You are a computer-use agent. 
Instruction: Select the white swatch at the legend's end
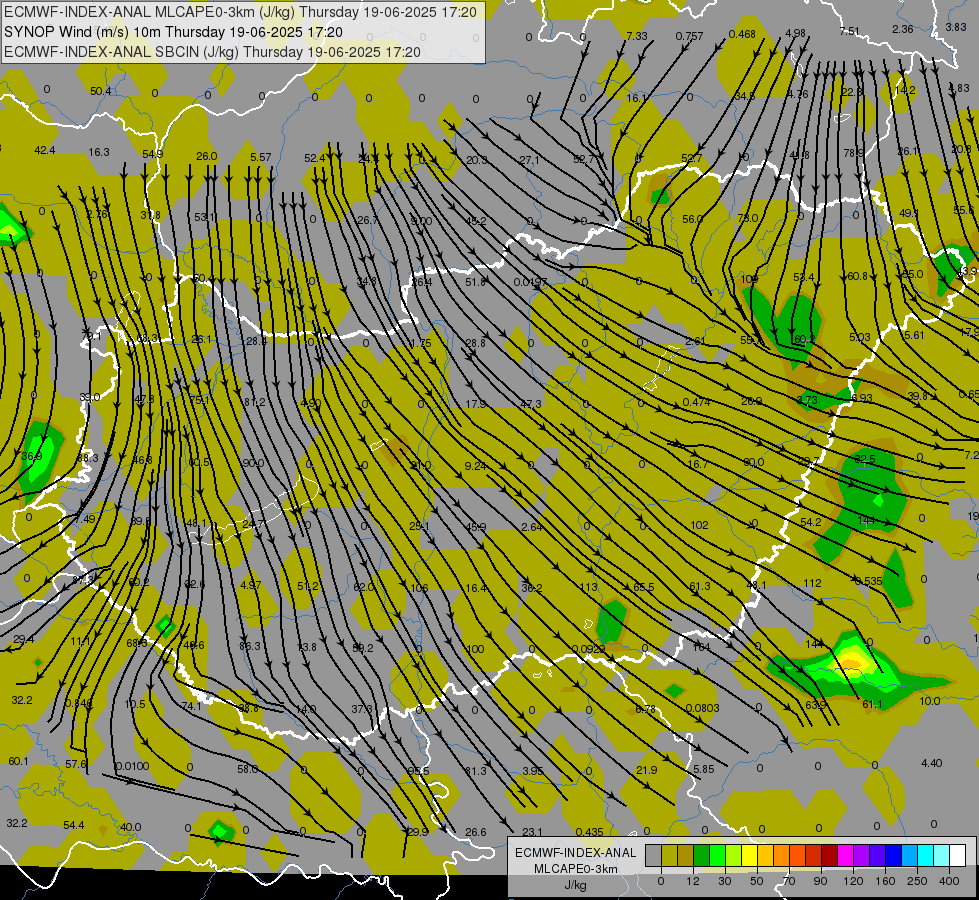pyautogui.click(x=958, y=856)
